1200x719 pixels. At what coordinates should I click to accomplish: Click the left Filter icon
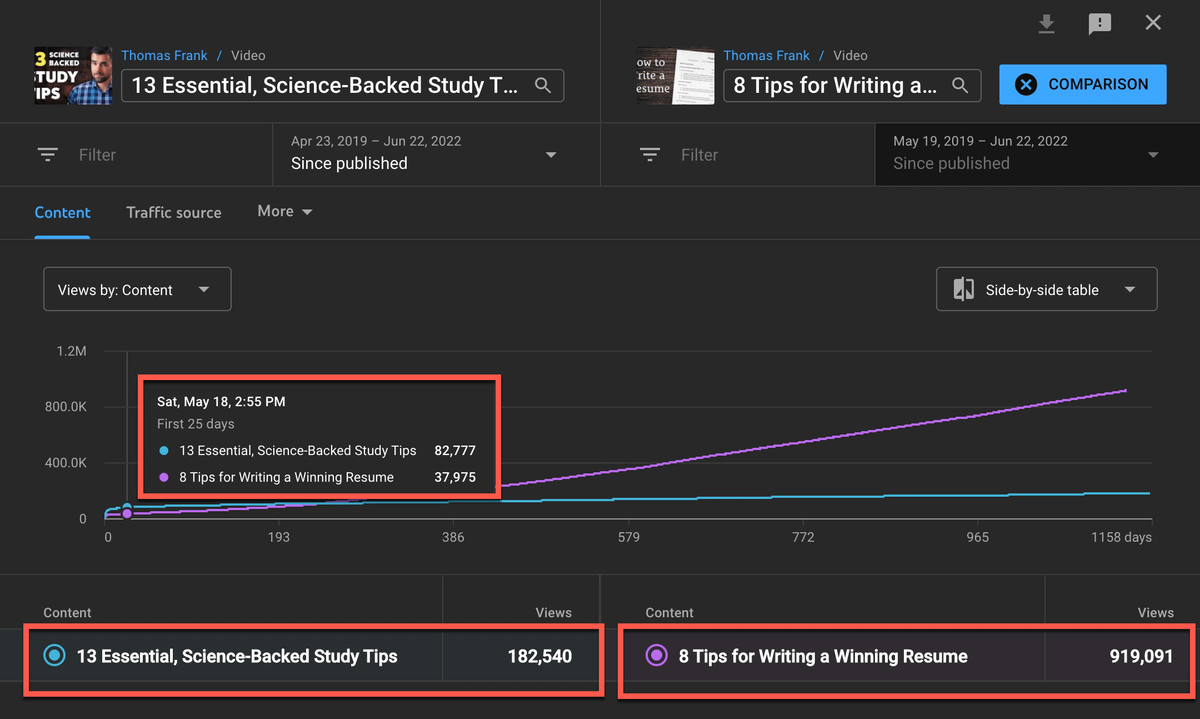(48, 155)
